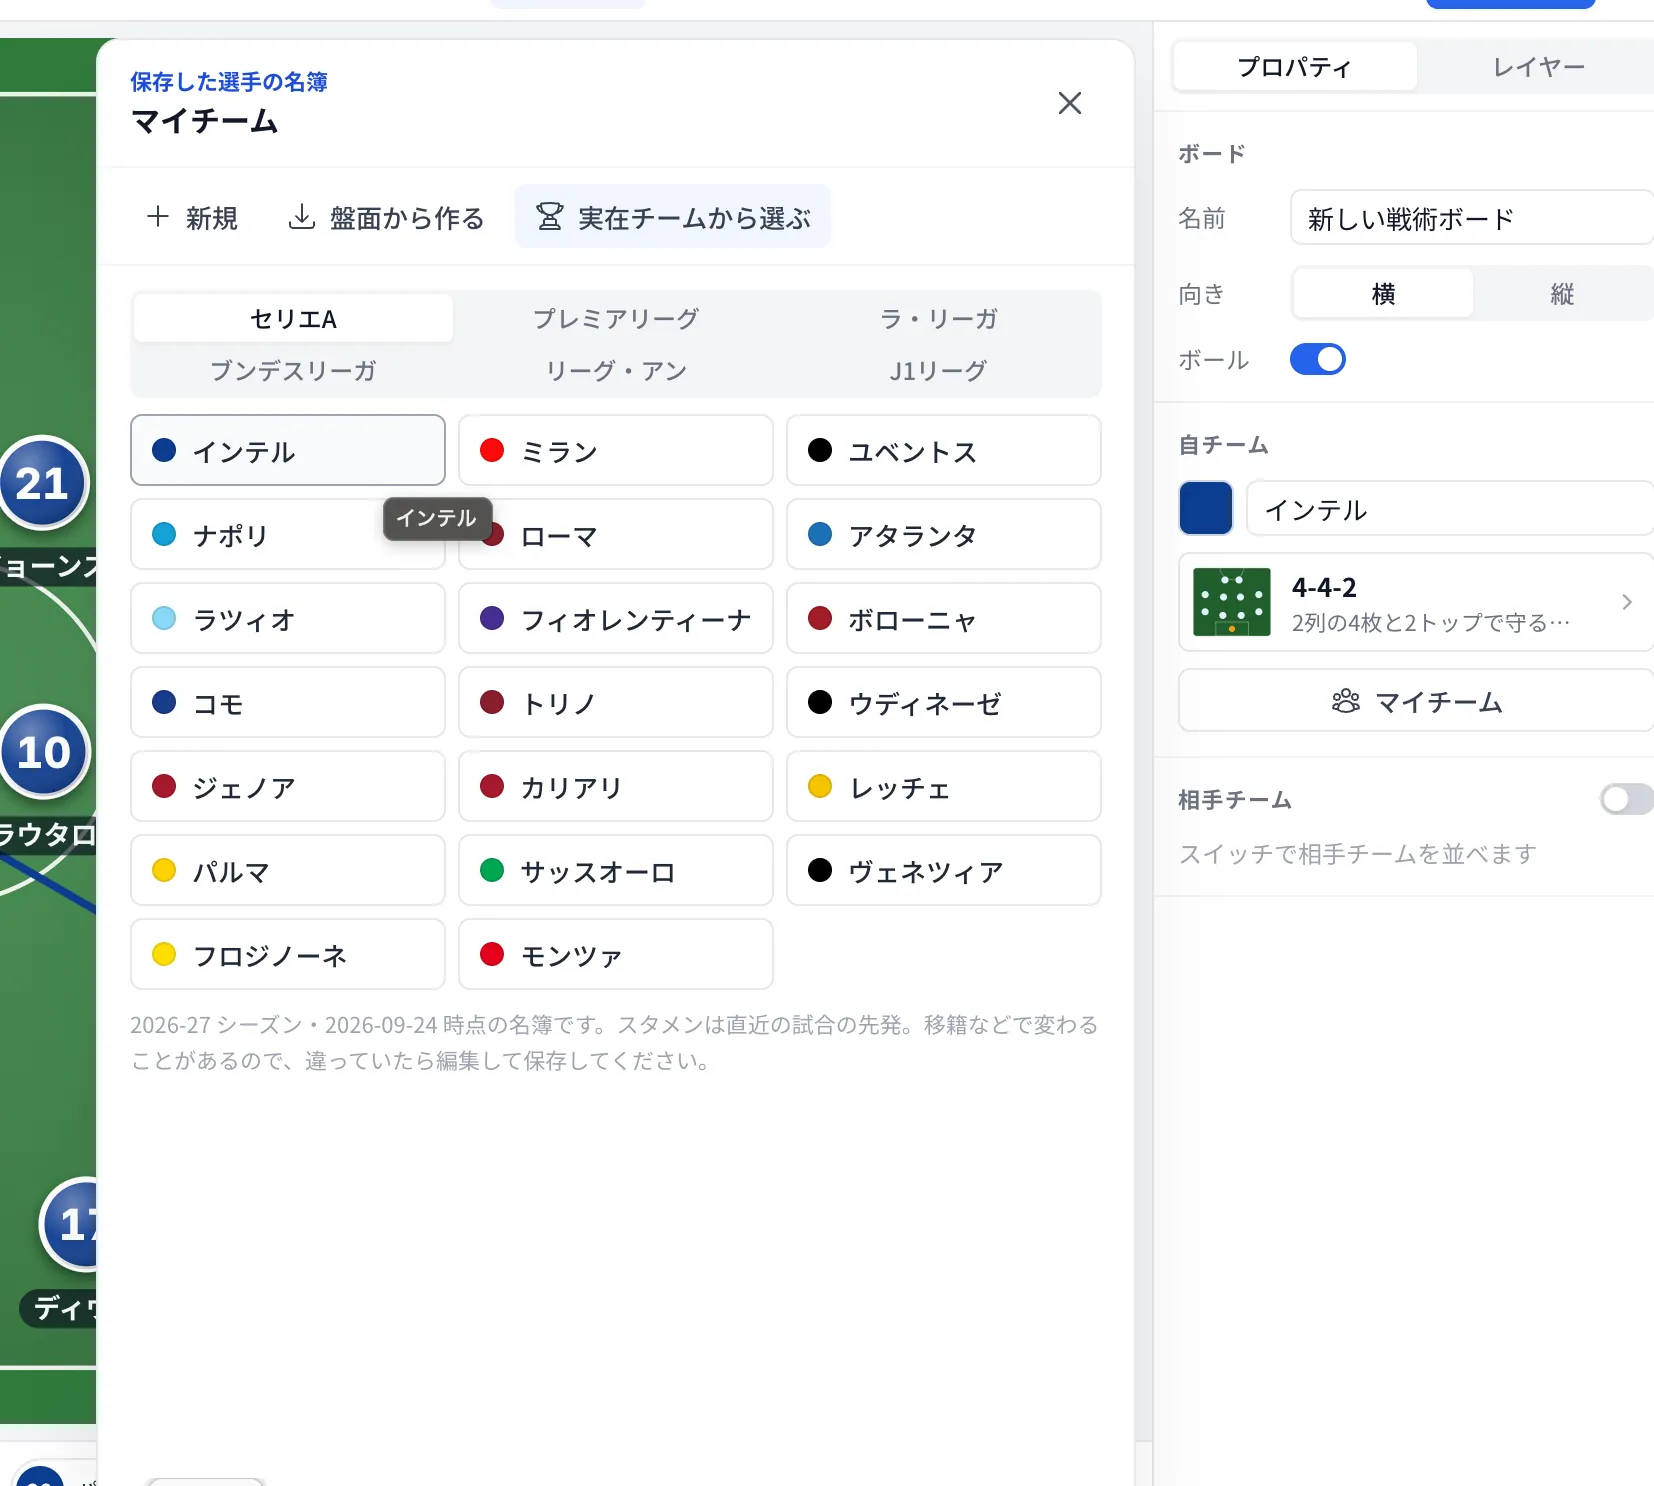Select the ウディネーゼ team
Image resolution: width=1654 pixels, height=1486 pixels.
point(944,703)
